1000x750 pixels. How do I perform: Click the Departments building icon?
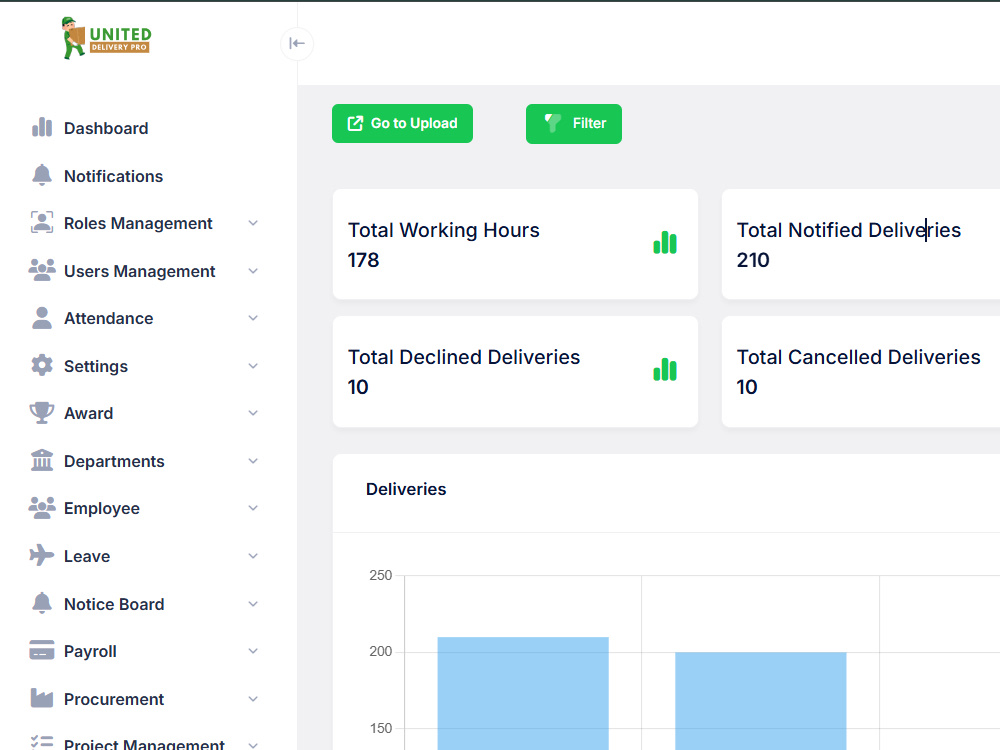click(42, 460)
